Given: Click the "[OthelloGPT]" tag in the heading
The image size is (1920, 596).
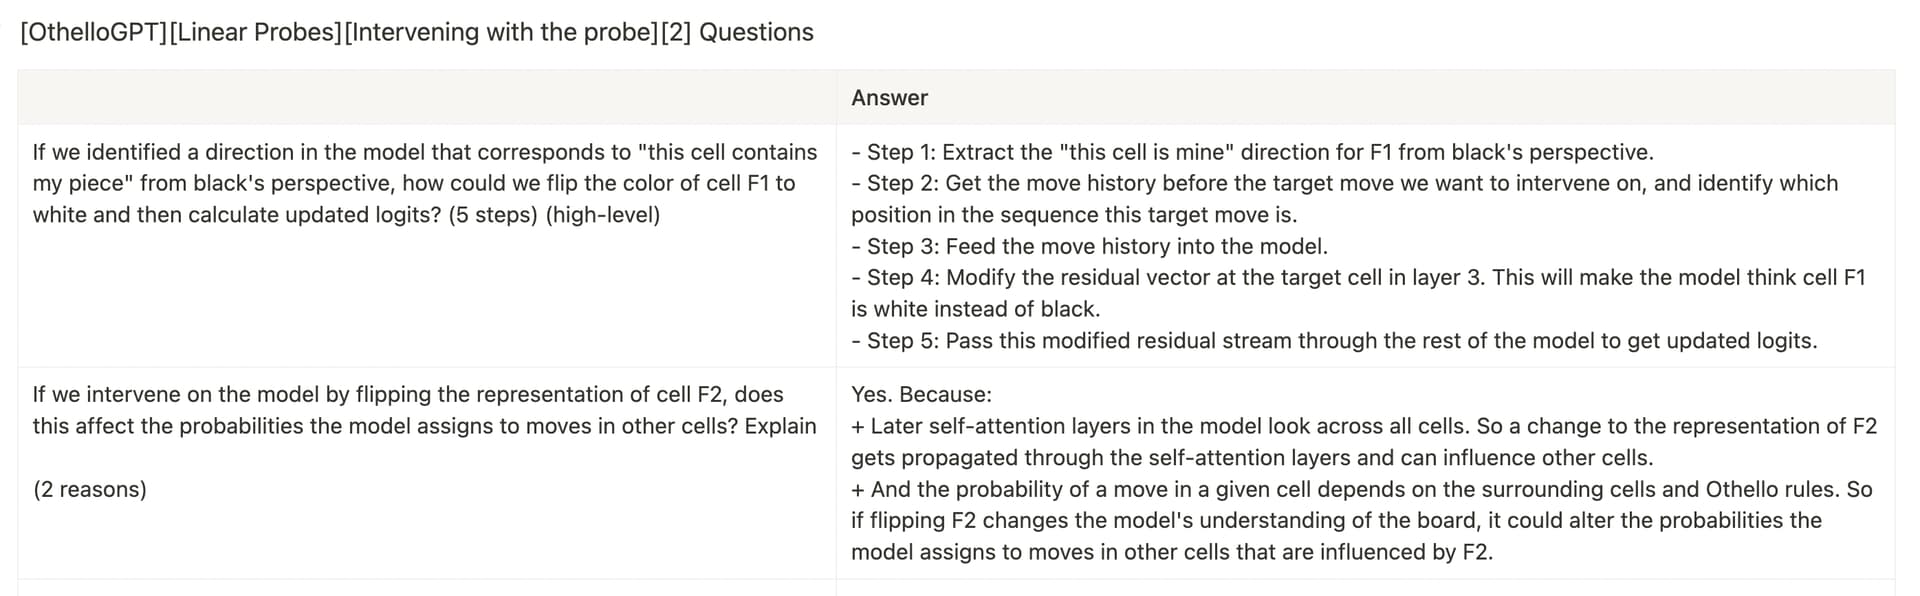Looking at the screenshot, I should coord(93,32).
